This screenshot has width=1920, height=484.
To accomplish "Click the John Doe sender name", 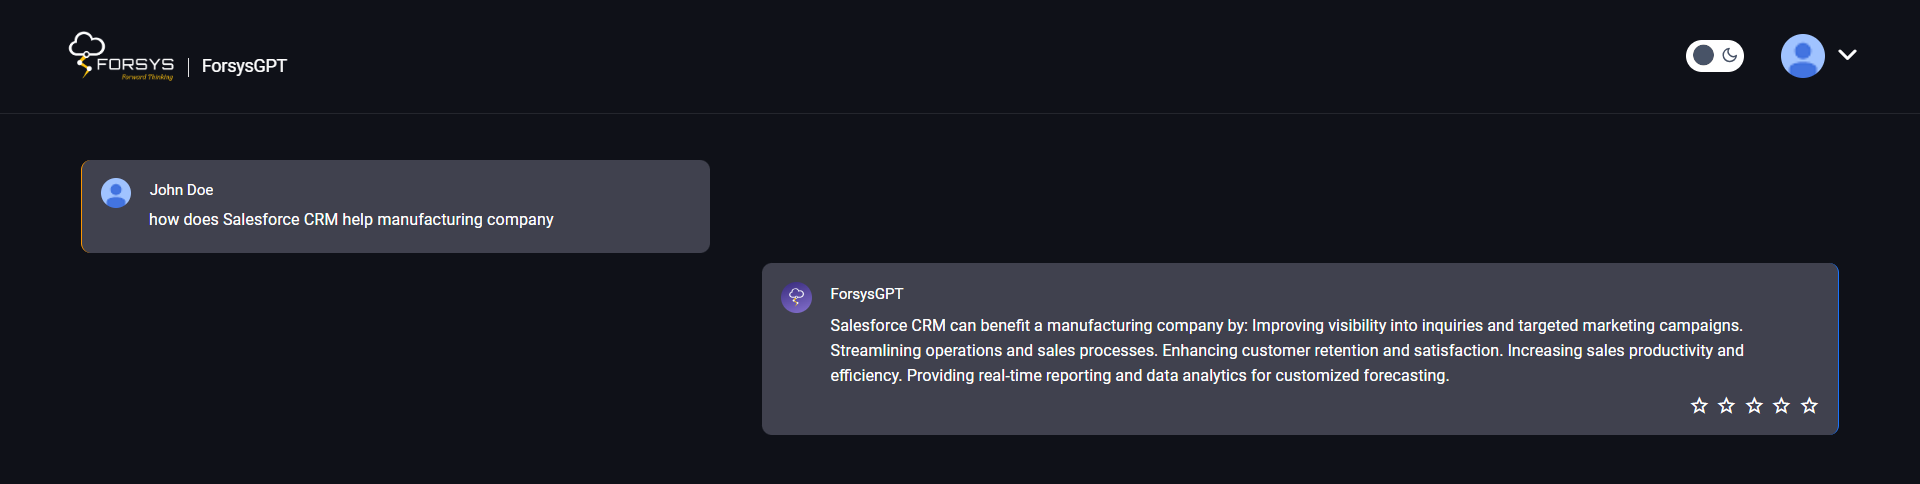I will [x=181, y=190].
